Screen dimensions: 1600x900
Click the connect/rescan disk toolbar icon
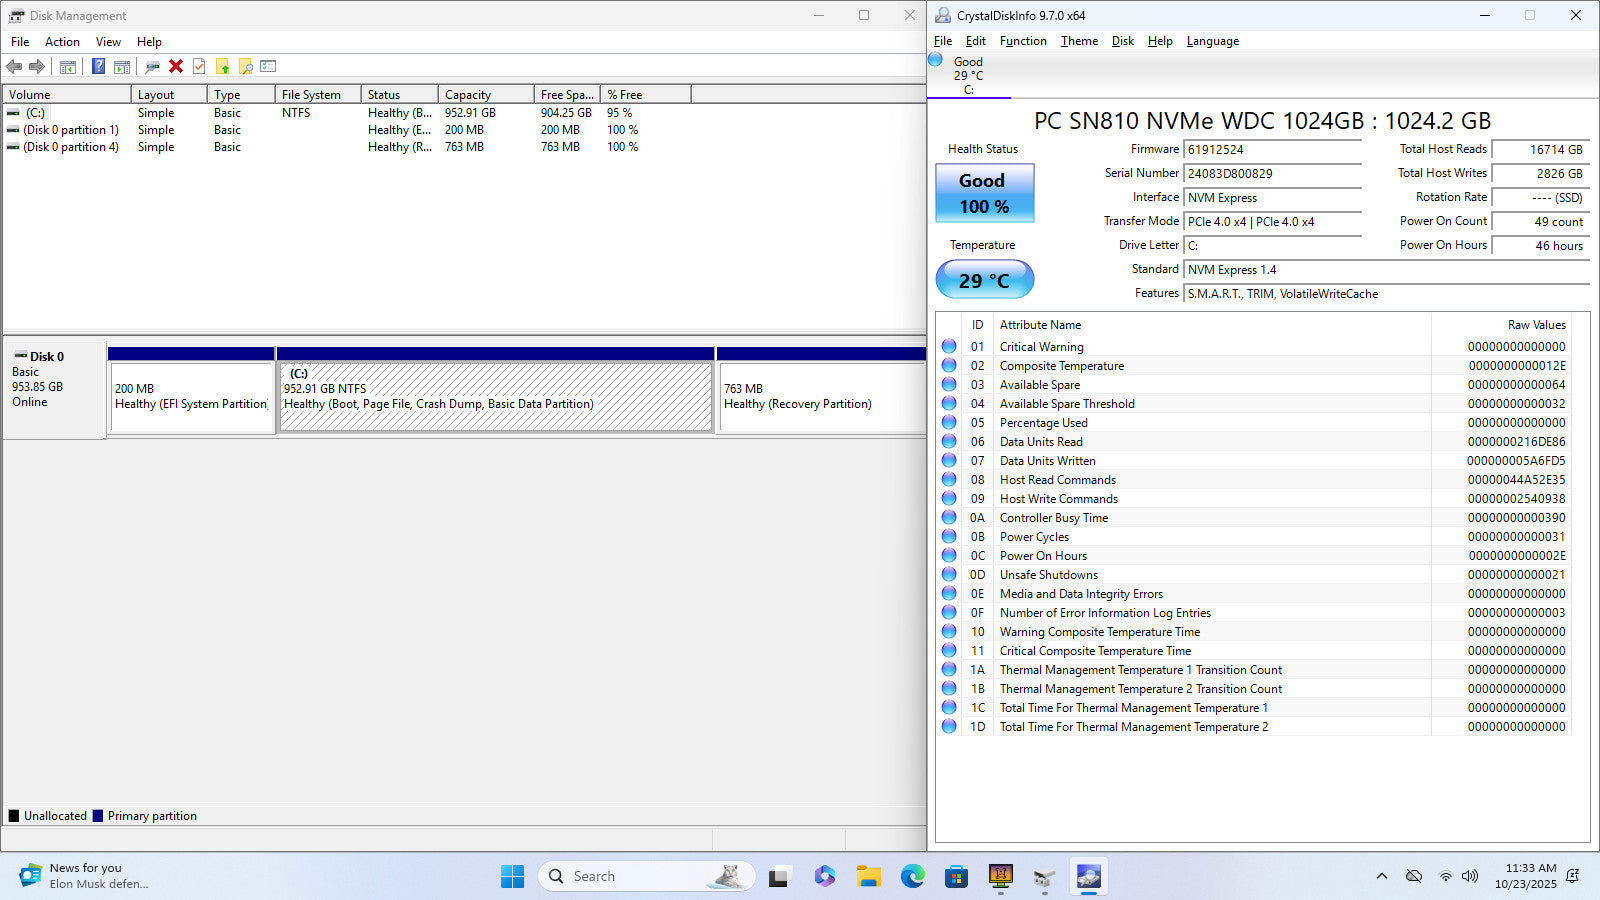pos(152,66)
